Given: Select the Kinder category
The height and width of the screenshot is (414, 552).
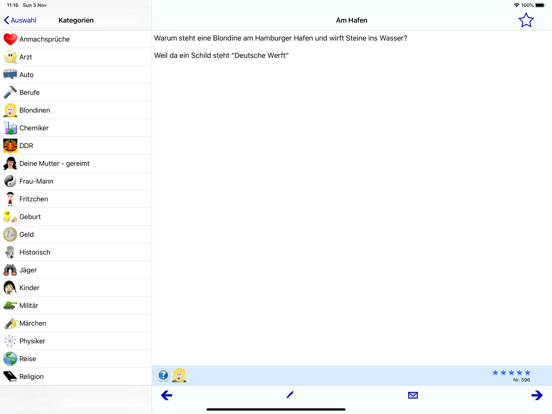Looking at the screenshot, I should tap(76, 288).
